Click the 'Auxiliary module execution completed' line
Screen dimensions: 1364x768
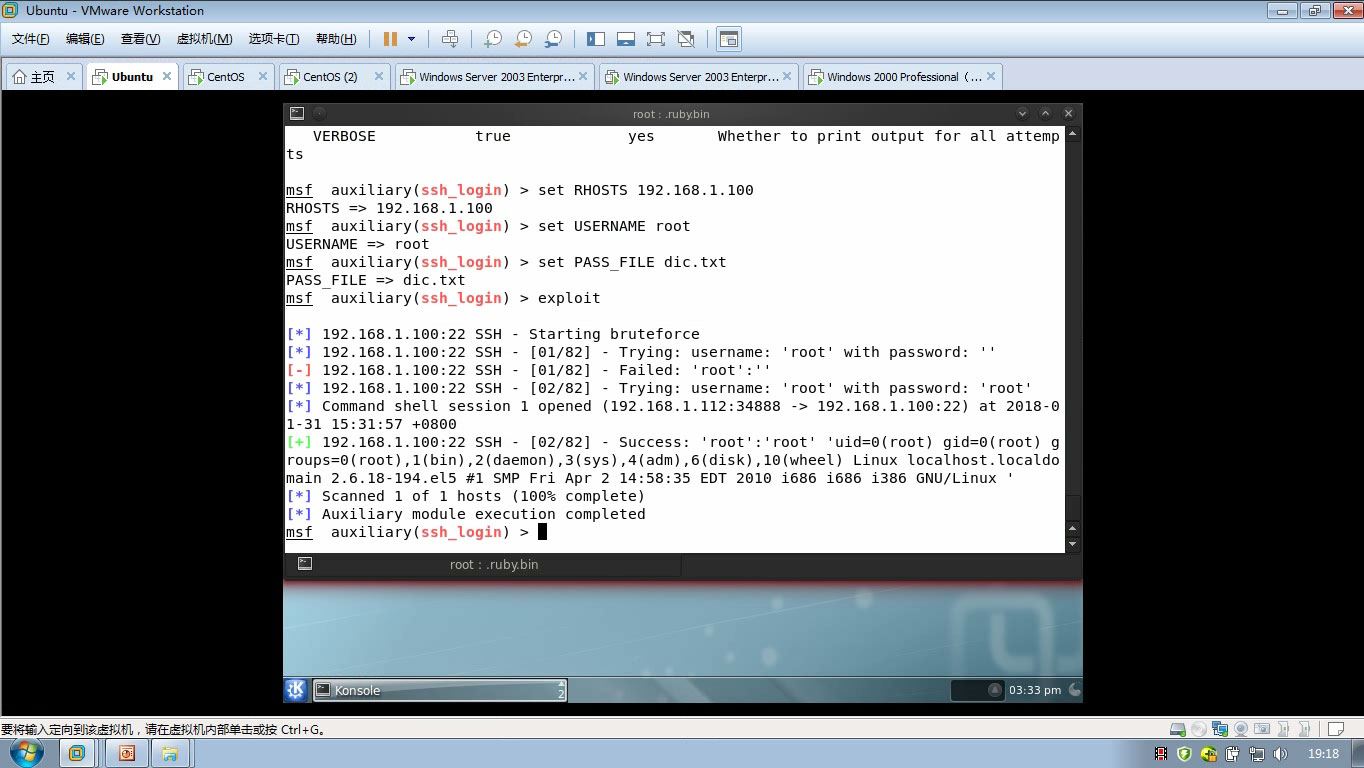pyautogui.click(x=466, y=514)
